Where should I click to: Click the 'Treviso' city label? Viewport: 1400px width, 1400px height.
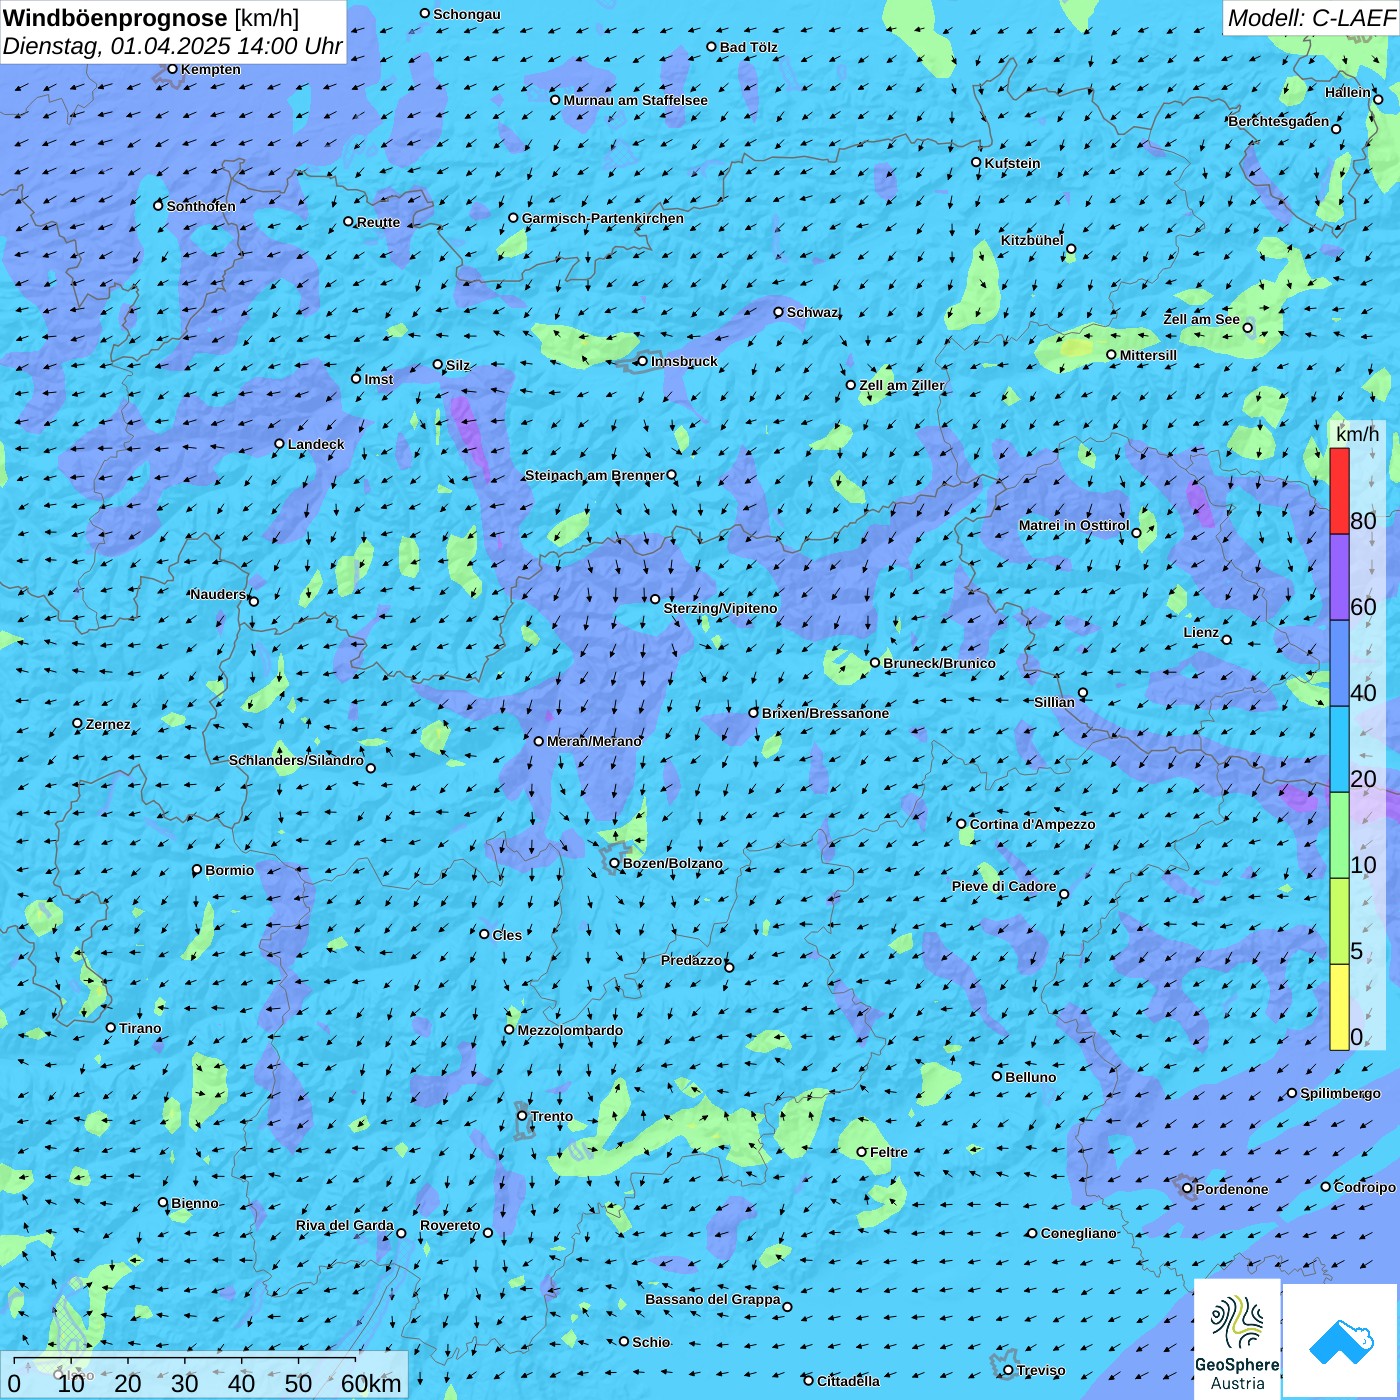point(1040,1370)
